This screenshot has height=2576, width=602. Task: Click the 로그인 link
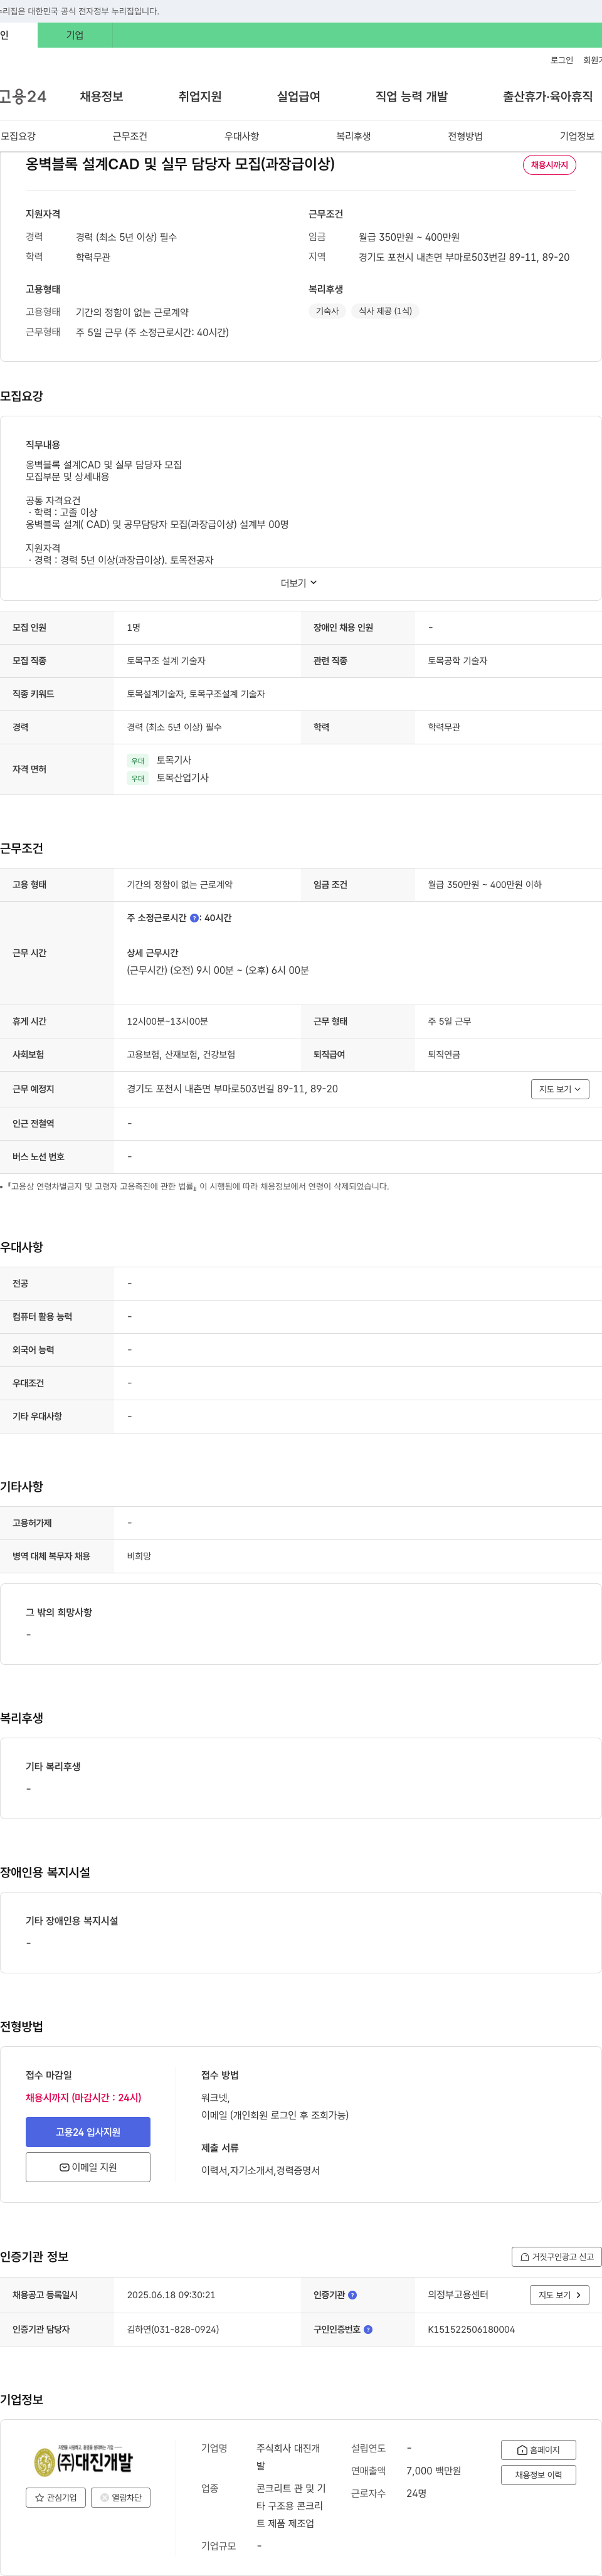pos(562,60)
